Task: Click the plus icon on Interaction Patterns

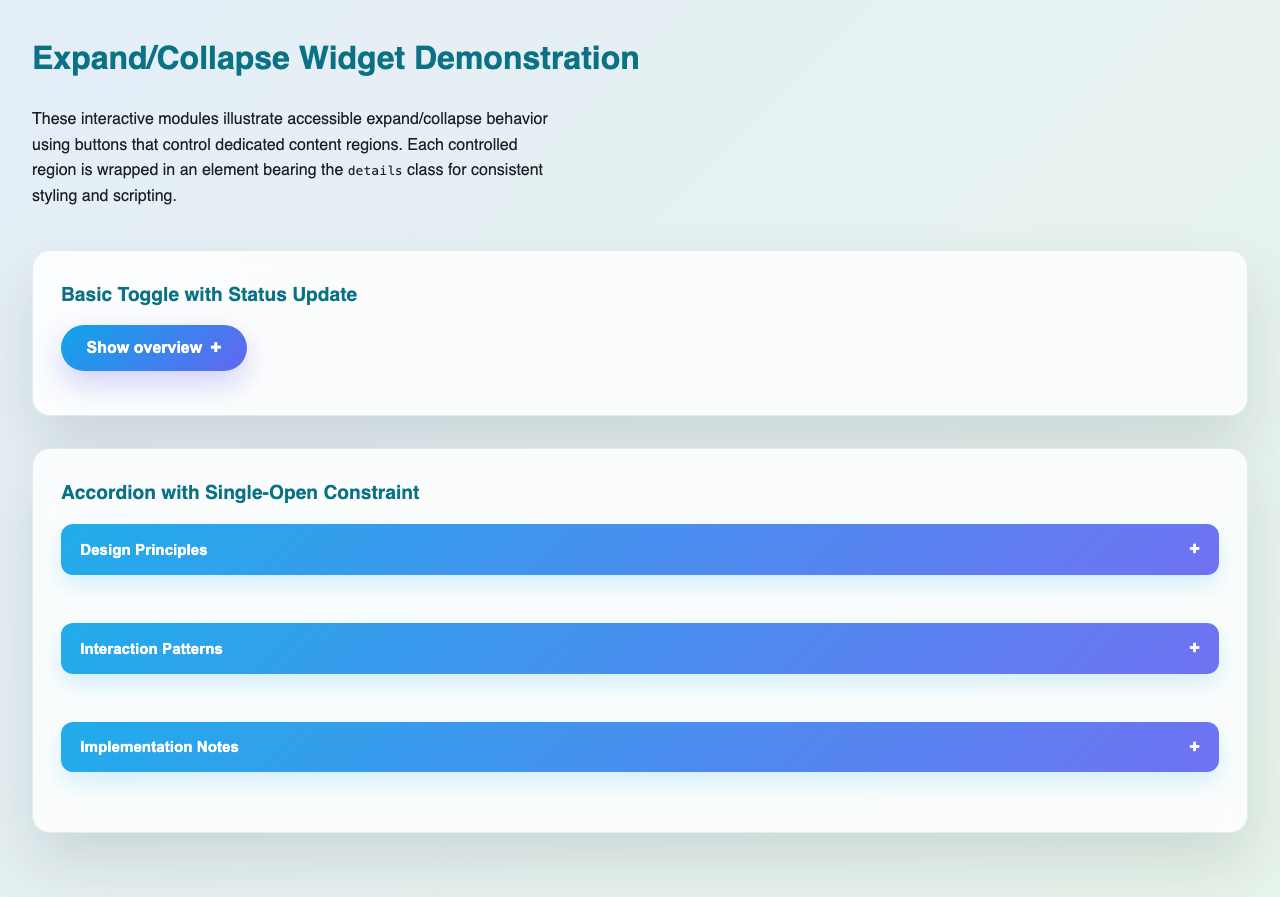Action: point(1193,648)
